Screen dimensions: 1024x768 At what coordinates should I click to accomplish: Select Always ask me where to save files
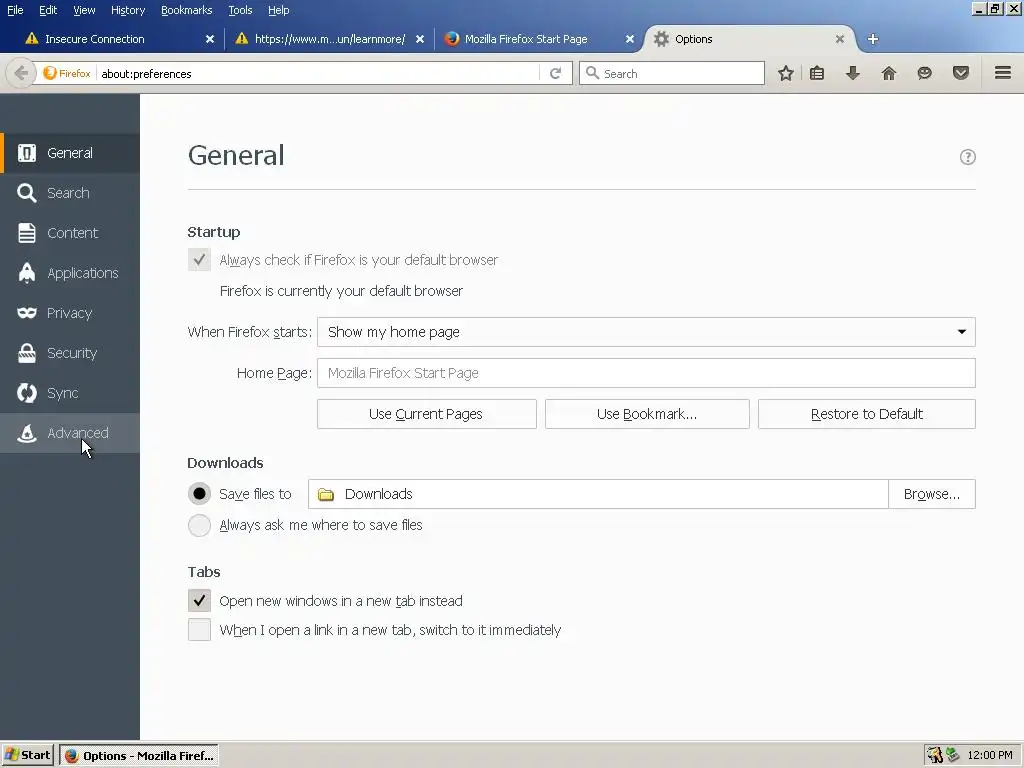[x=199, y=525]
